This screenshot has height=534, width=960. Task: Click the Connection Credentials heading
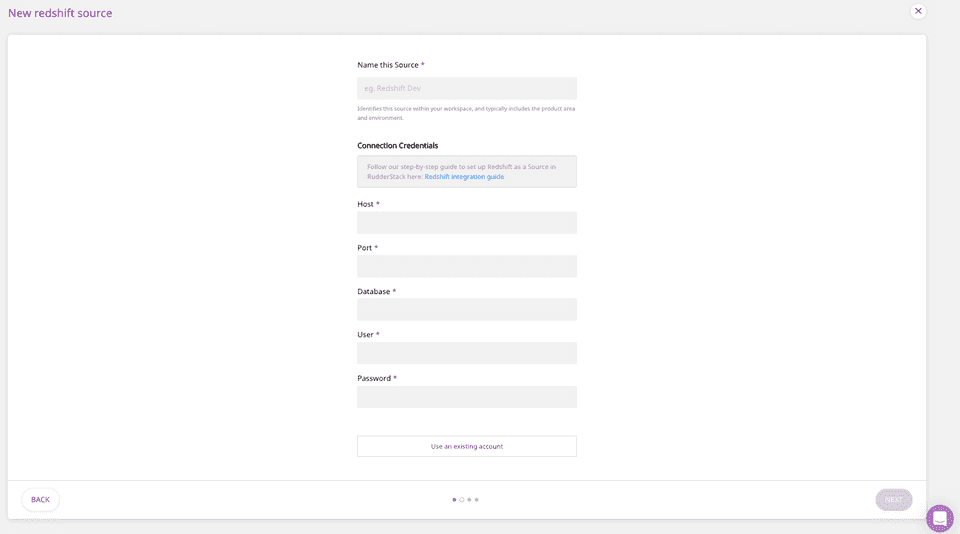tap(397, 145)
